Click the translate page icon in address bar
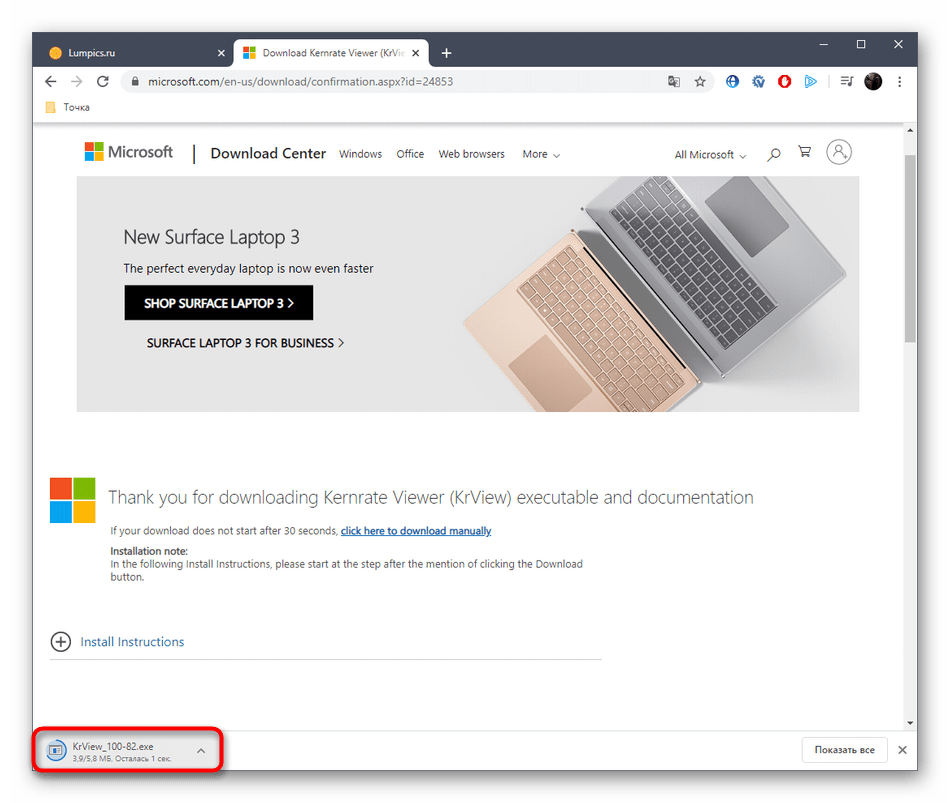 [x=674, y=82]
